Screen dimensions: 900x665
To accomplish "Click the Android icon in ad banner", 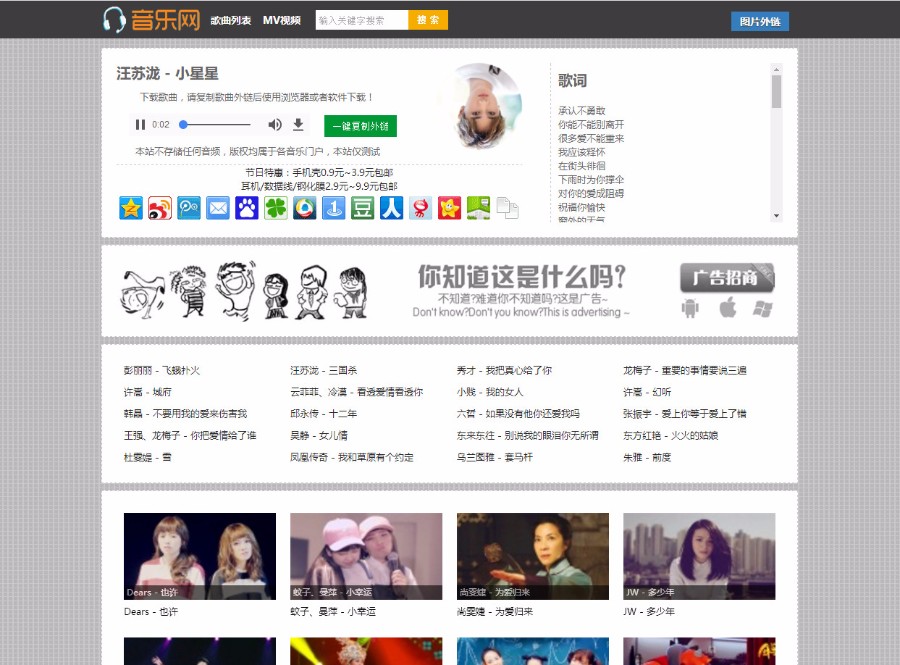I will (x=690, y=308).
